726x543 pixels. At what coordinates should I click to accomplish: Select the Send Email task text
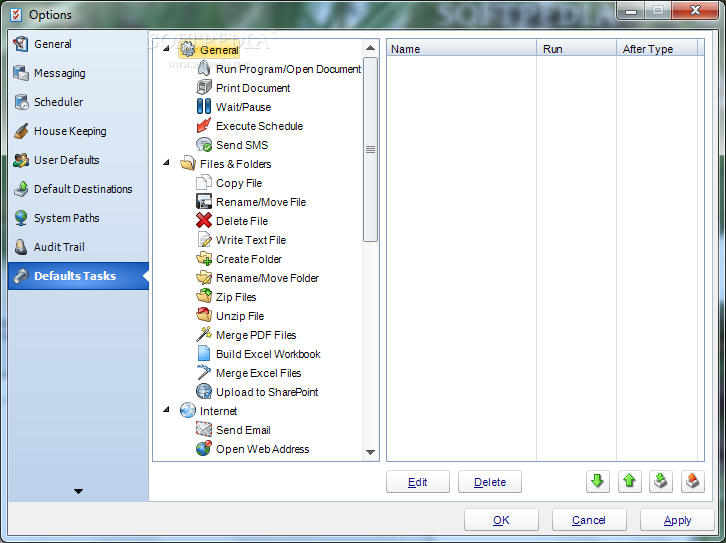tap(244, 430)
